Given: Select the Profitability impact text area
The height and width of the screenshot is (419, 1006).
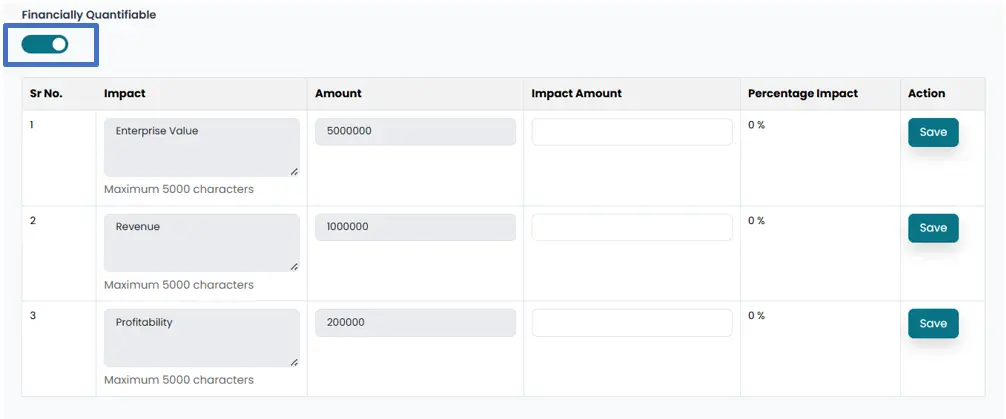Looking at the screenshot, I should pos(201,338).
